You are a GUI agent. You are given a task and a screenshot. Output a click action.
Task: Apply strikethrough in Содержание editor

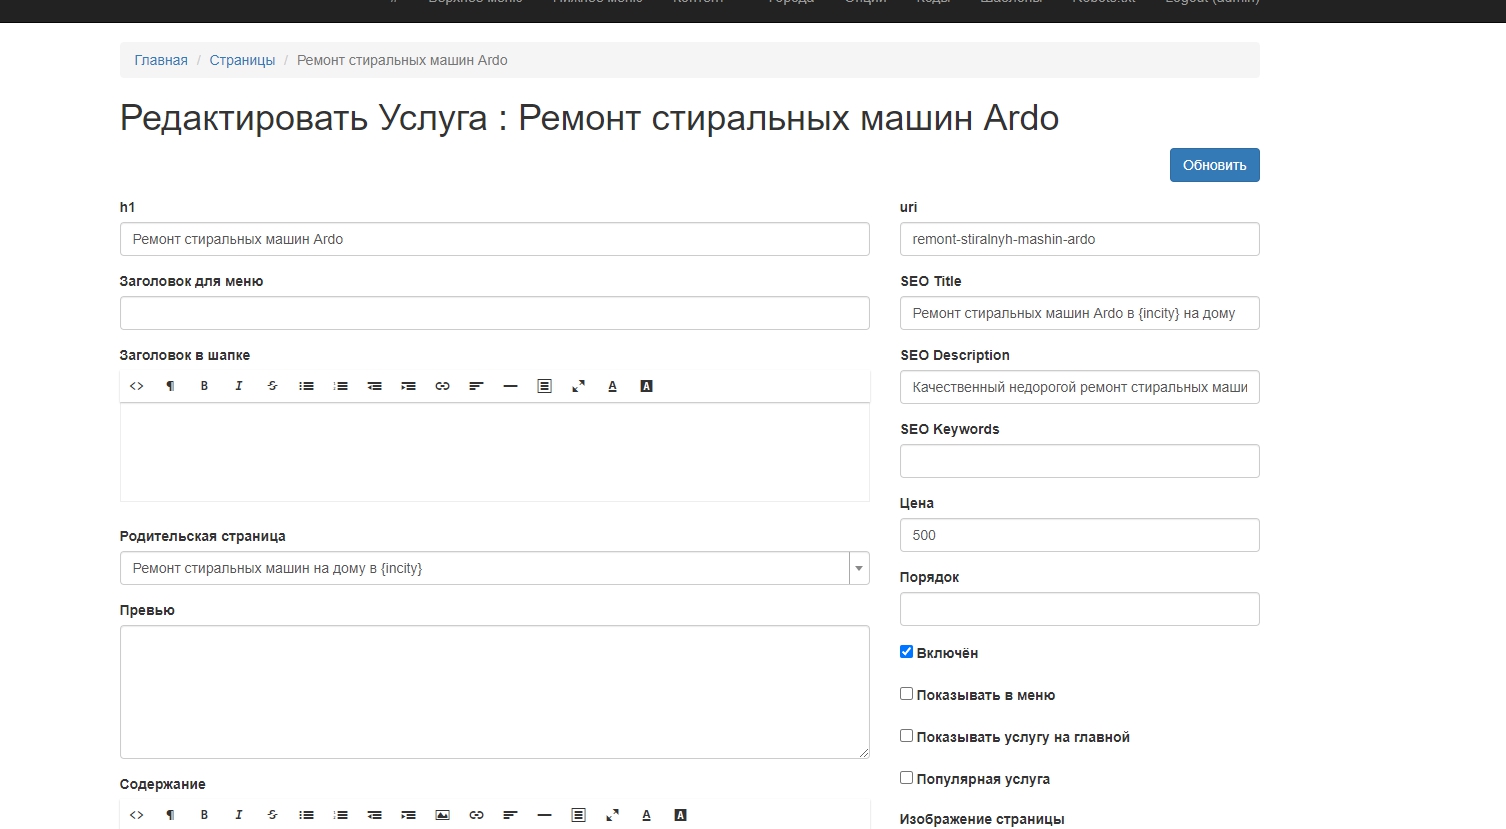pyautogui.click(x=273, y=815)
